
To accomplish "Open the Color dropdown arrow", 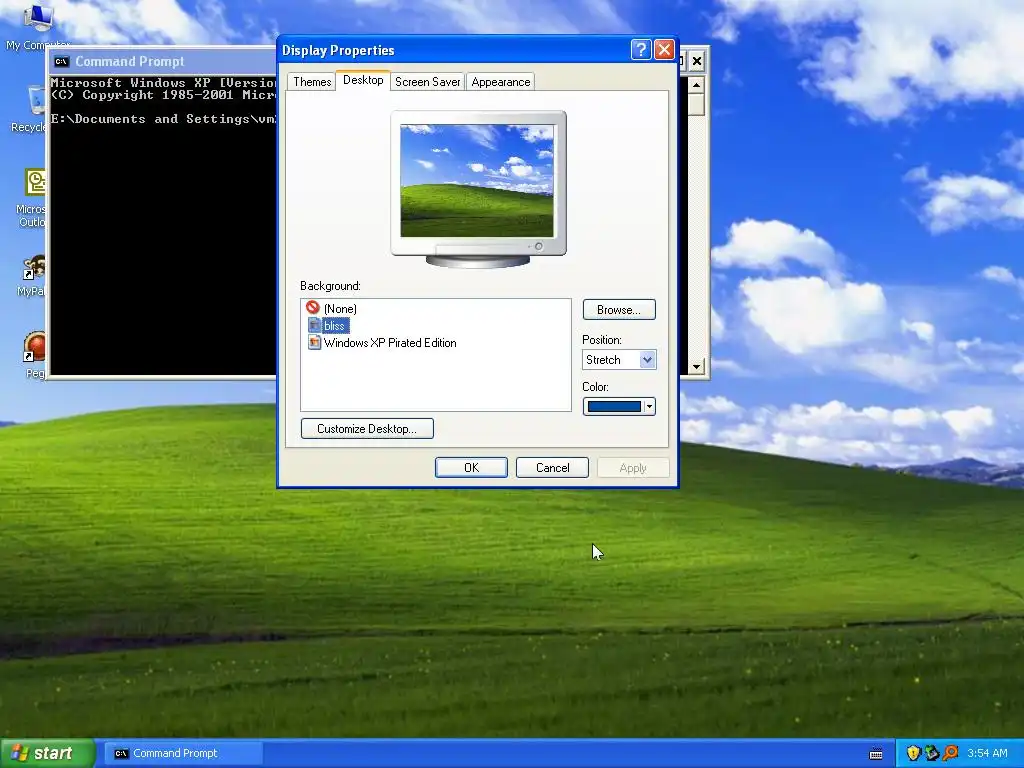I will point(649,406).
